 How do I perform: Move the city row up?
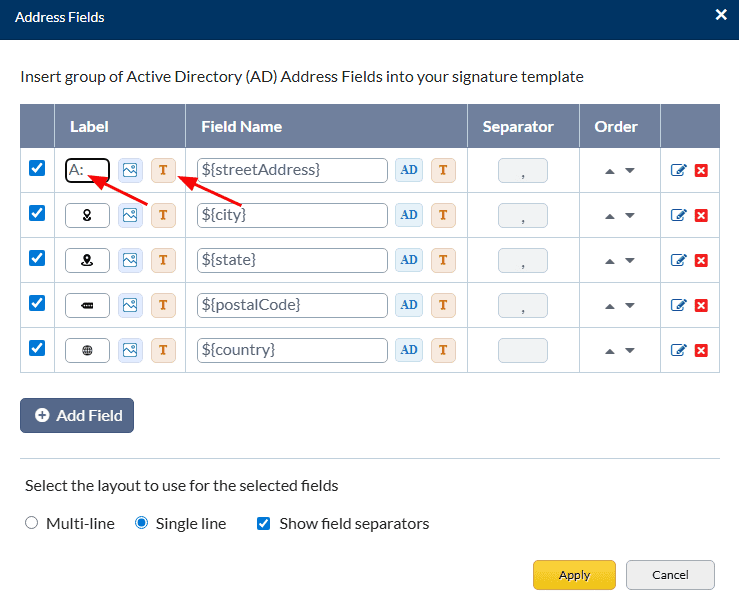[610, 216]
